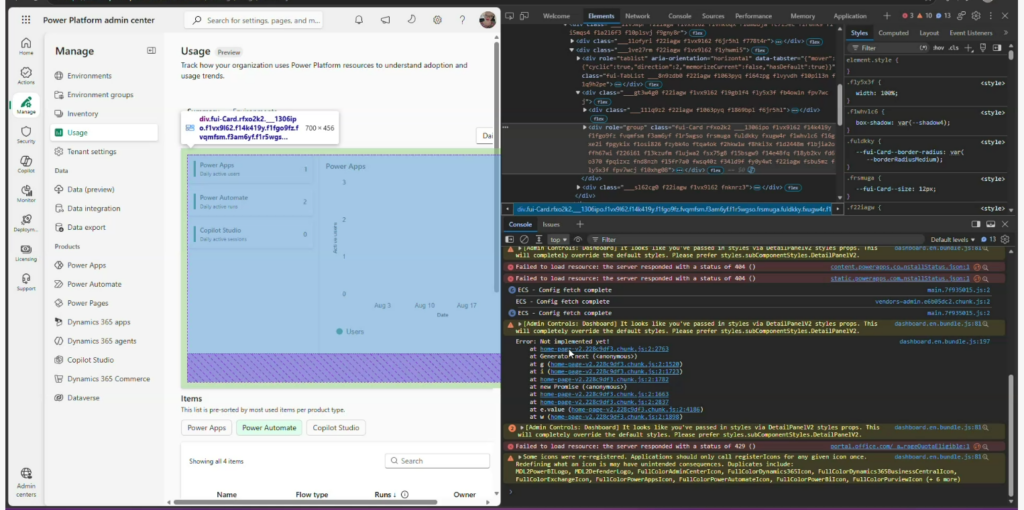This screenshot has width=1024, height=510.
Task: Click the items Search box
Action: [x=437, y=460]
